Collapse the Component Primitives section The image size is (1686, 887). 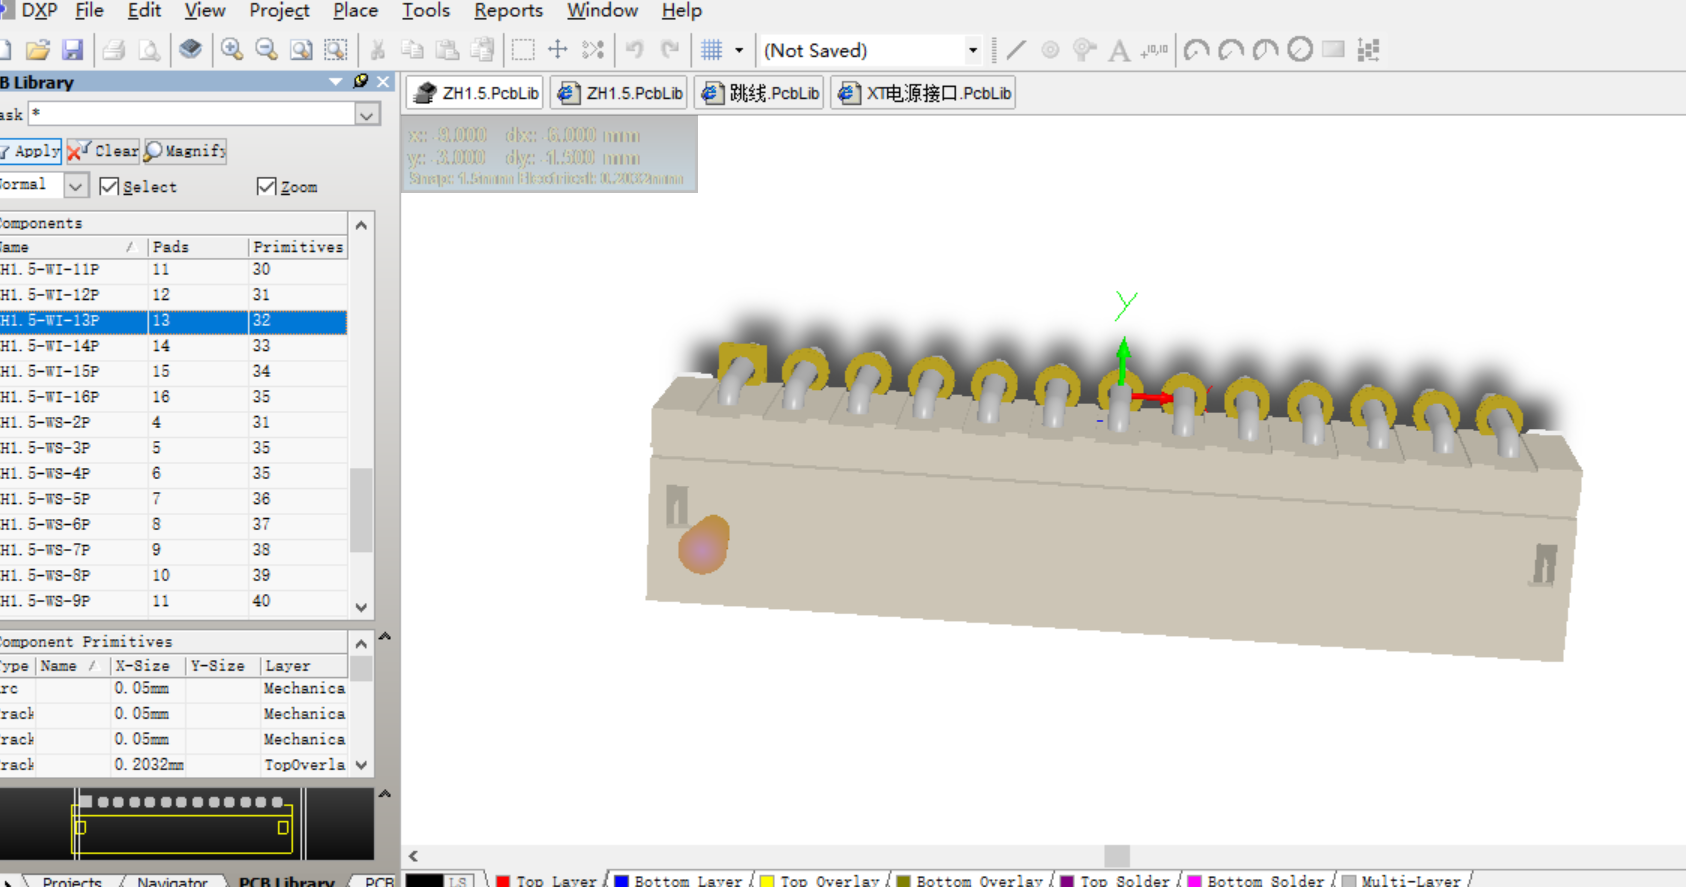click(x=361, y=644)
